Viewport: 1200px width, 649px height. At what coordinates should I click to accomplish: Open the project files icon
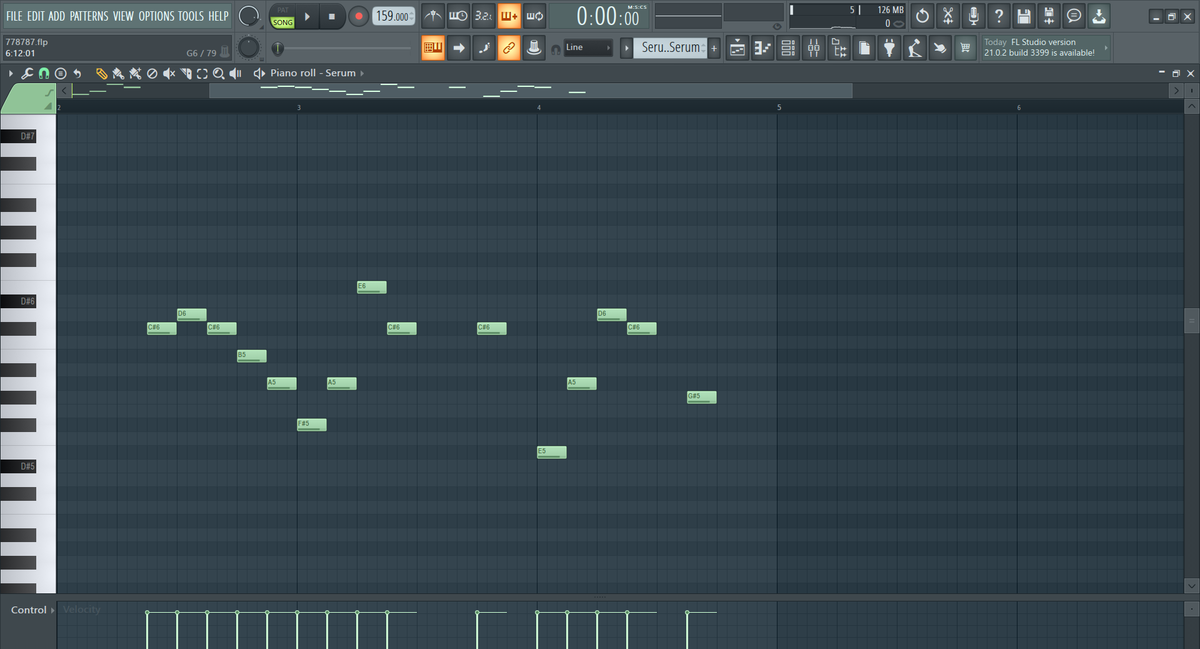coord(864,47)
